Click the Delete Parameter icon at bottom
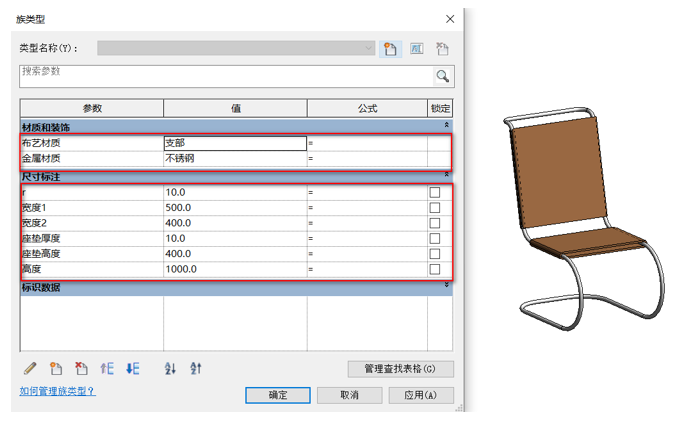The image size is (682, 422). (x=81, y=368)
